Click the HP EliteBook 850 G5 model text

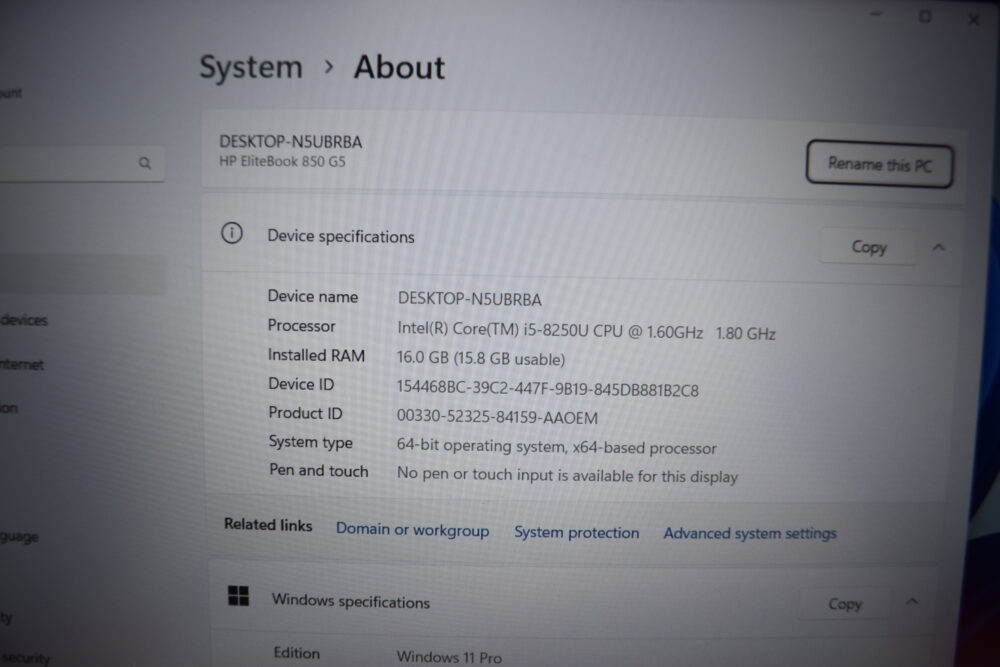[282, 161]
